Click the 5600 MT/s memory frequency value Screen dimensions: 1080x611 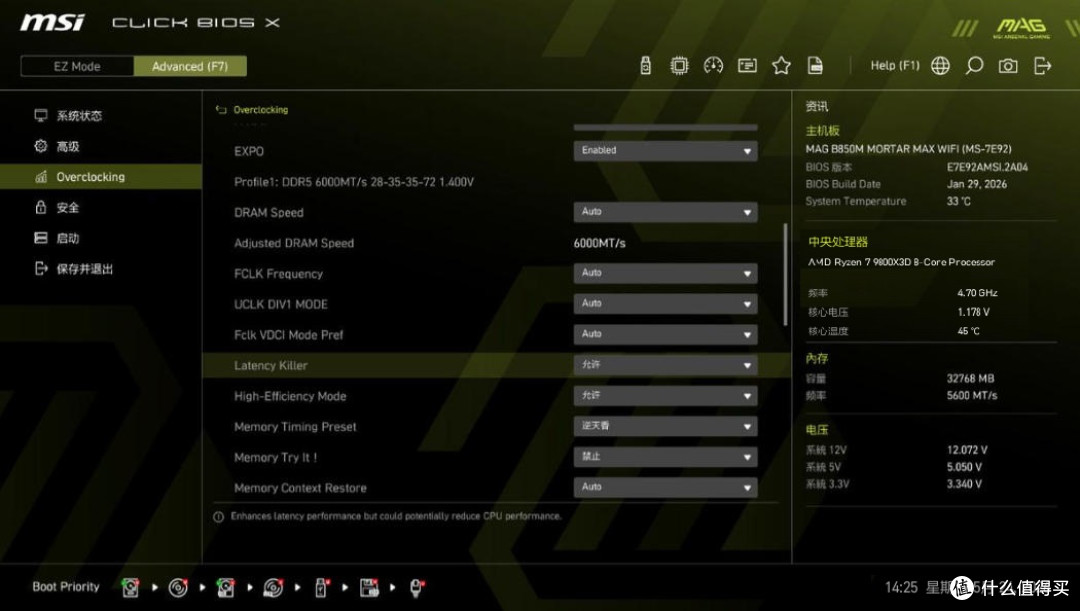pos(972,395)
